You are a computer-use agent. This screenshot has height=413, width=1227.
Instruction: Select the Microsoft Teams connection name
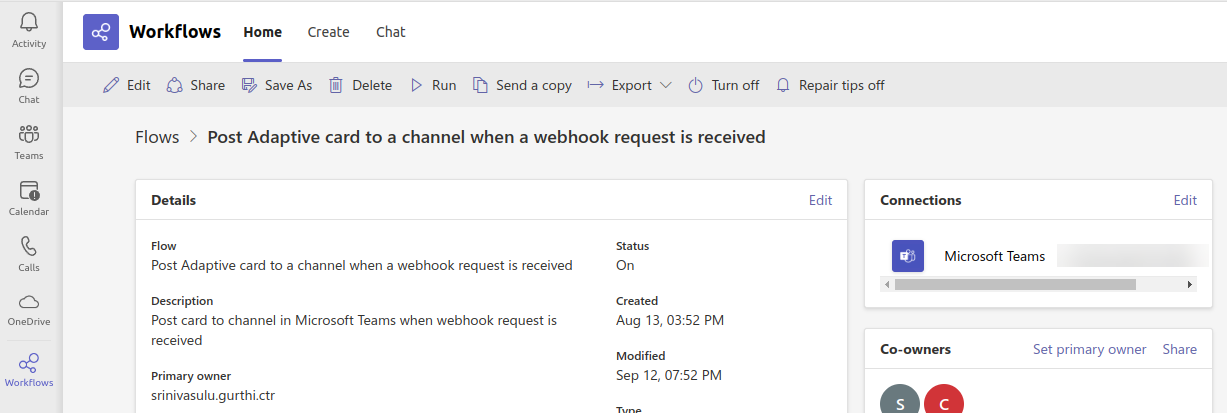click(x=995, y=256)
